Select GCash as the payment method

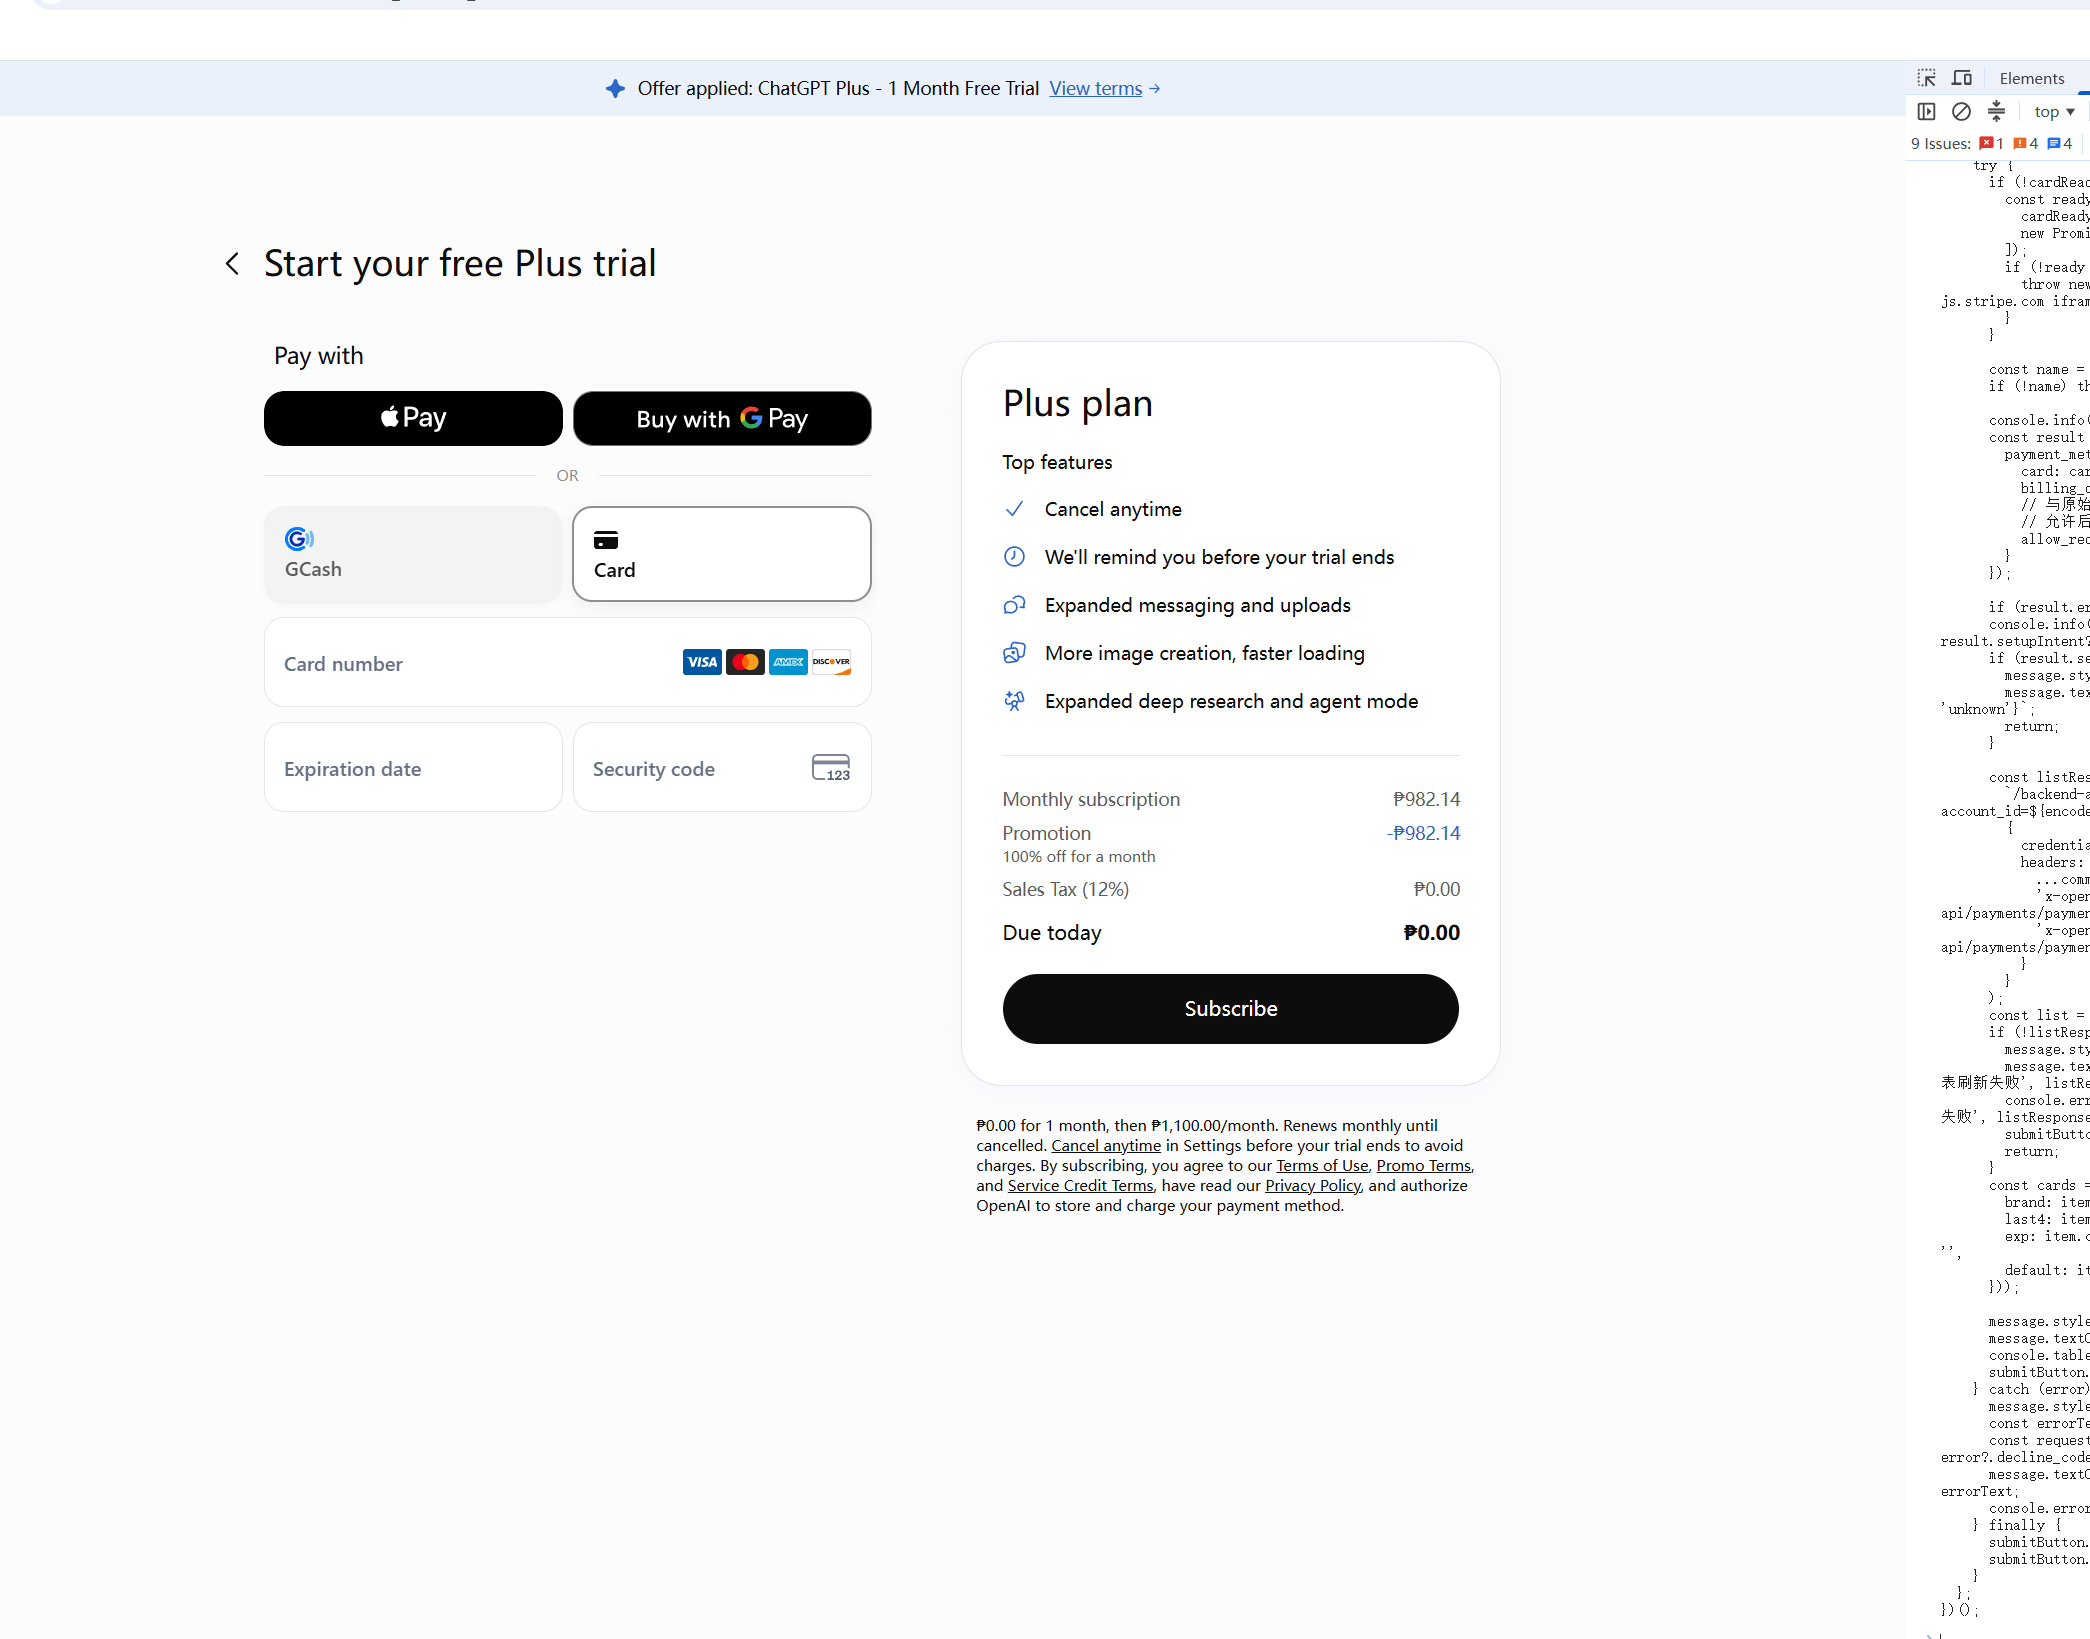(x=413, y=554)
